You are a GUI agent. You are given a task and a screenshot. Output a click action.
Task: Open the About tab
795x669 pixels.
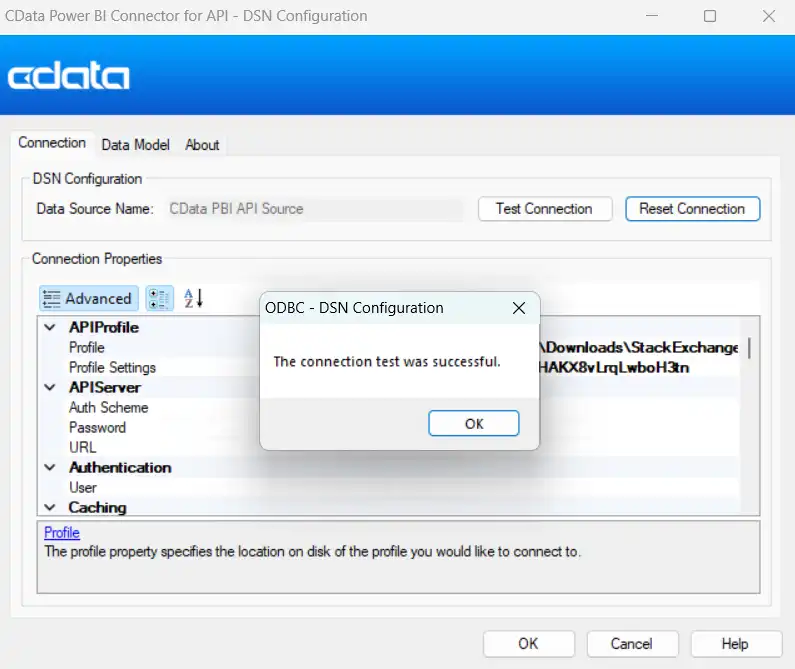(x=202, y=145)
